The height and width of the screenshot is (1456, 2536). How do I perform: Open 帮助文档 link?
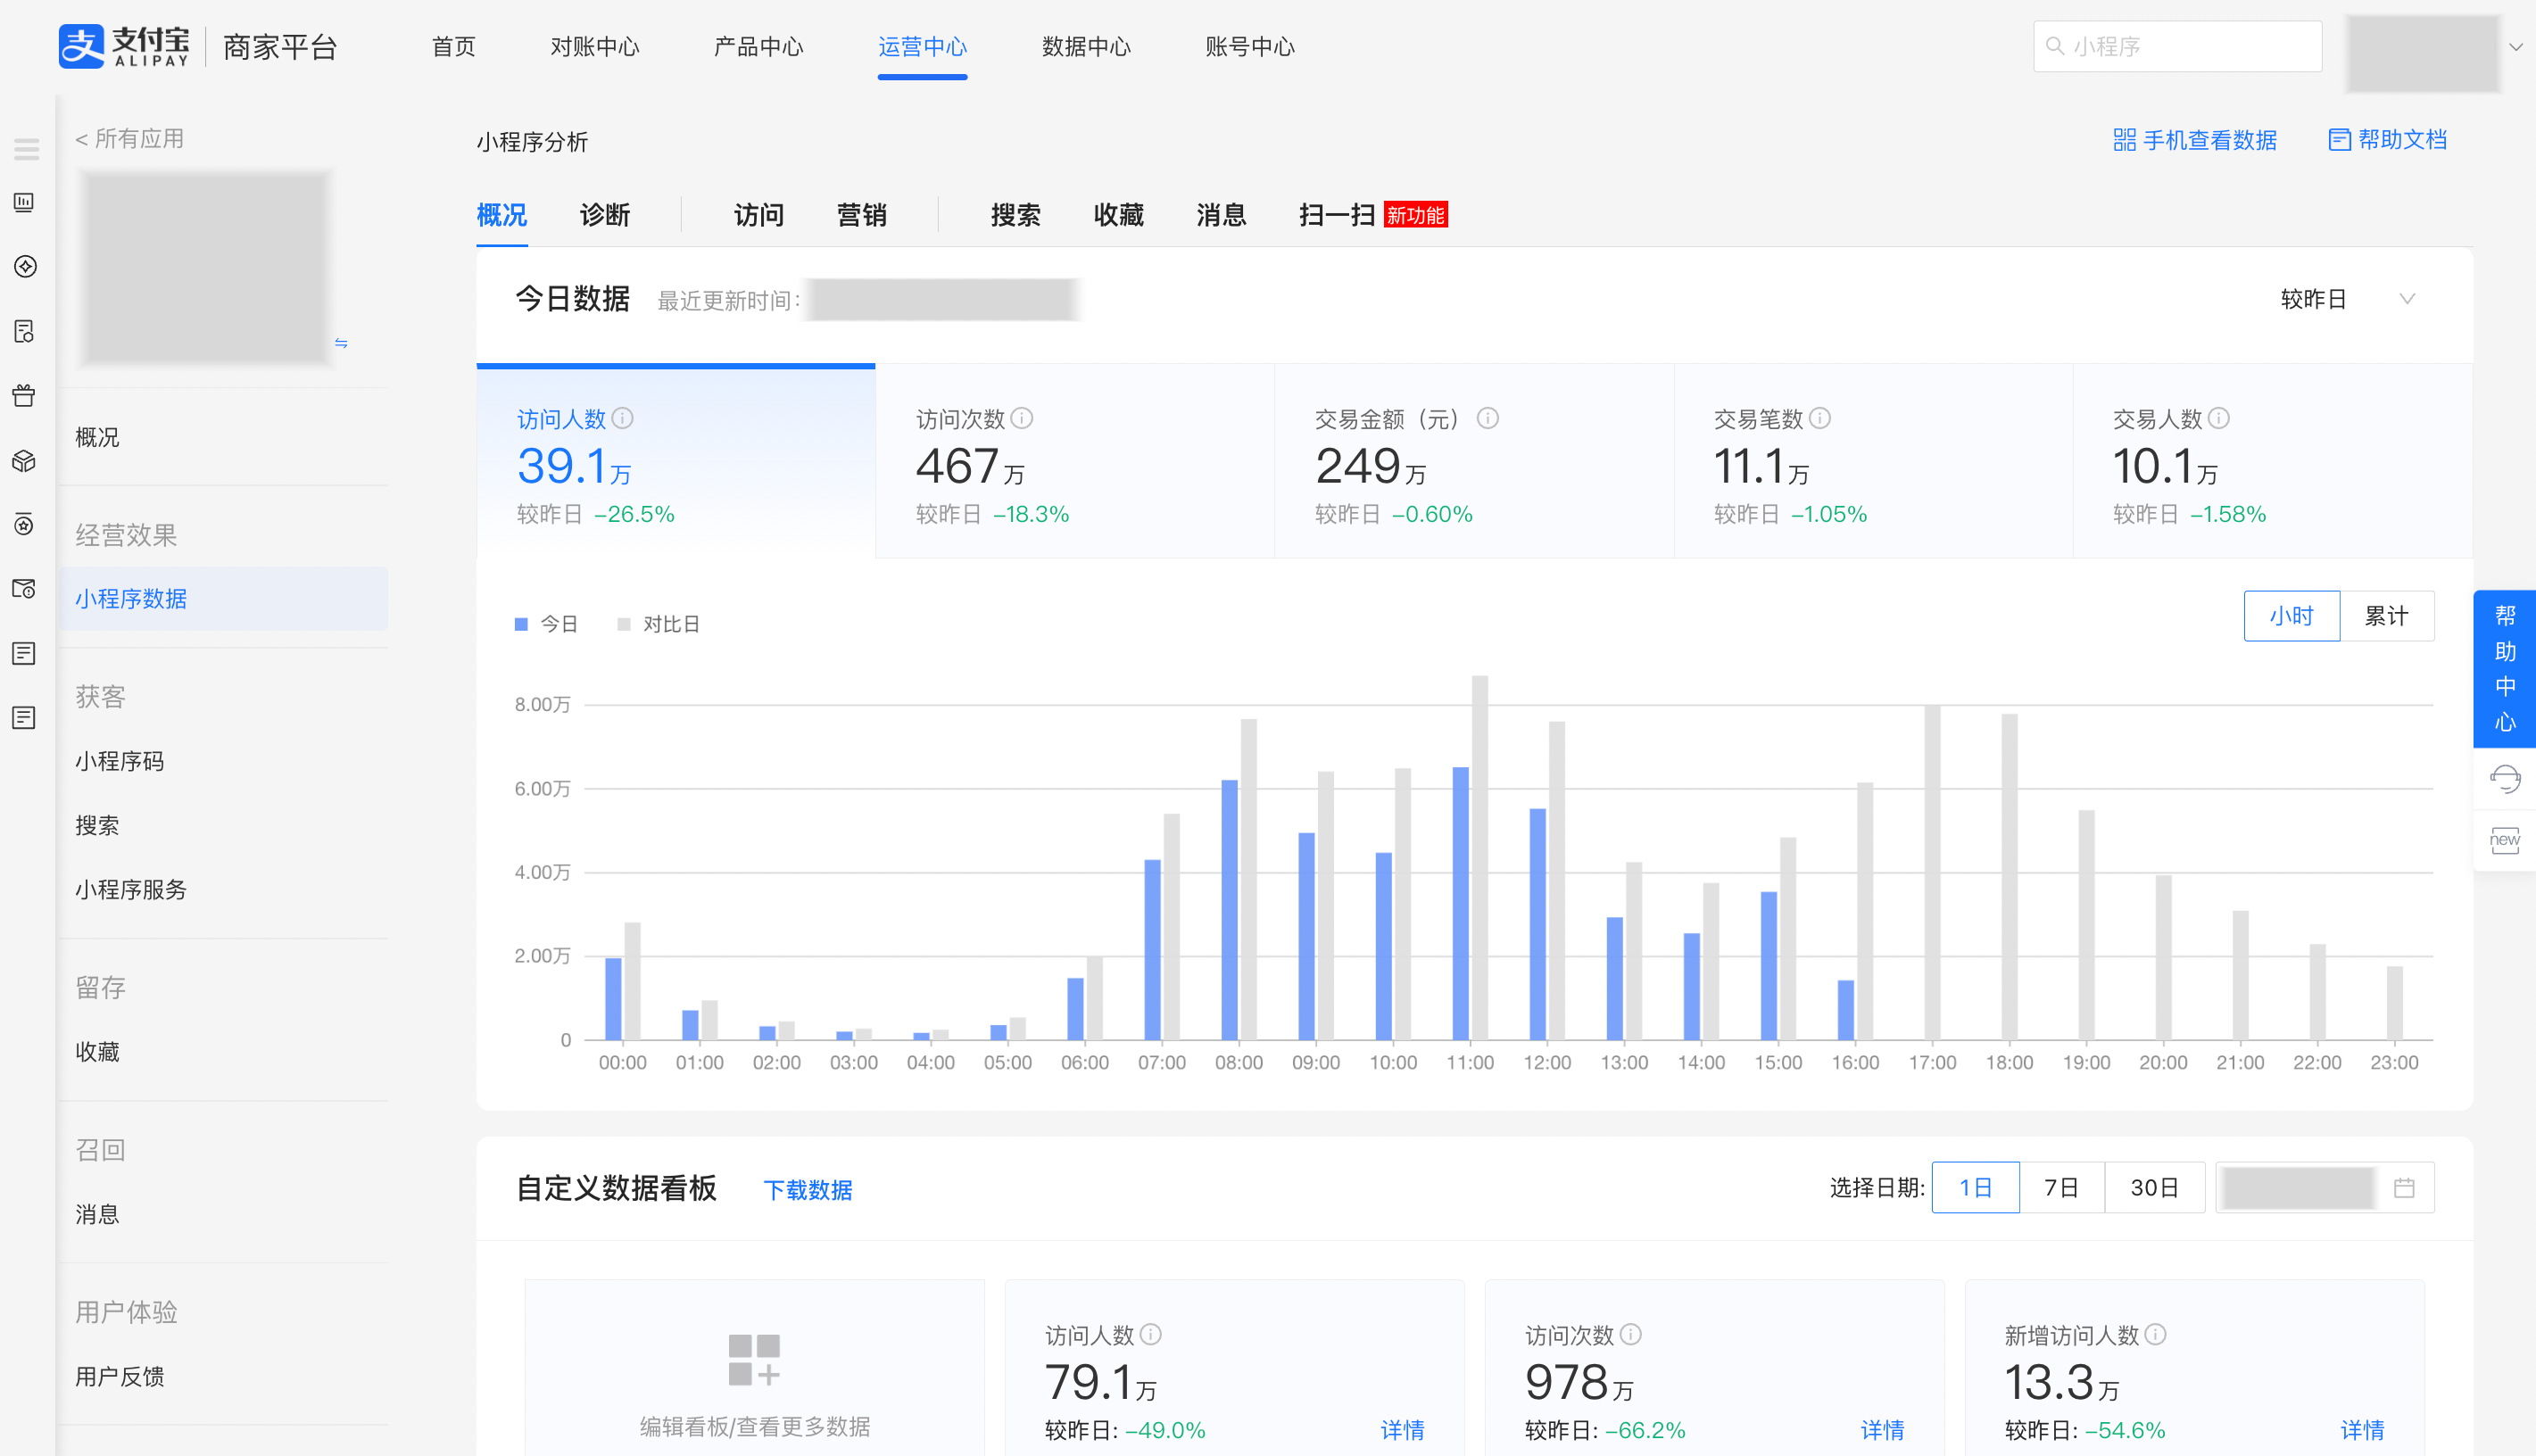[x=2388, y=140]
